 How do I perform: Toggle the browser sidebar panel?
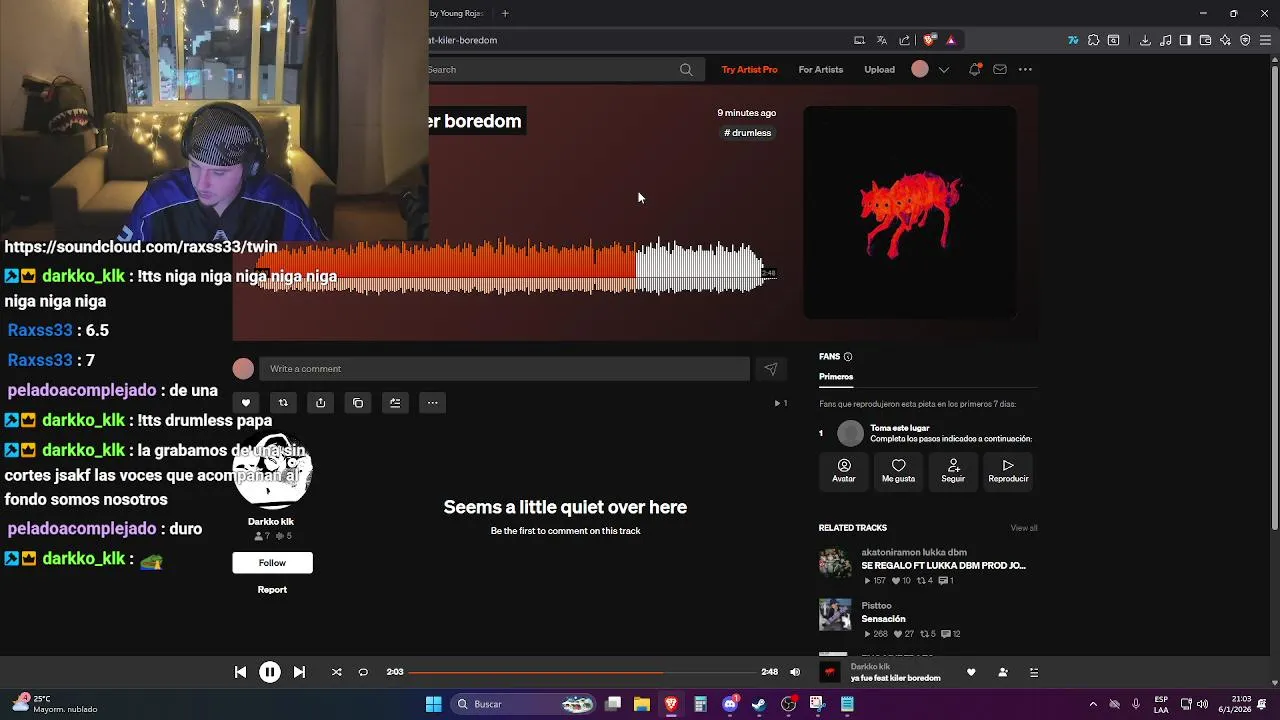pyautogui.click(x=1185, y=40)
